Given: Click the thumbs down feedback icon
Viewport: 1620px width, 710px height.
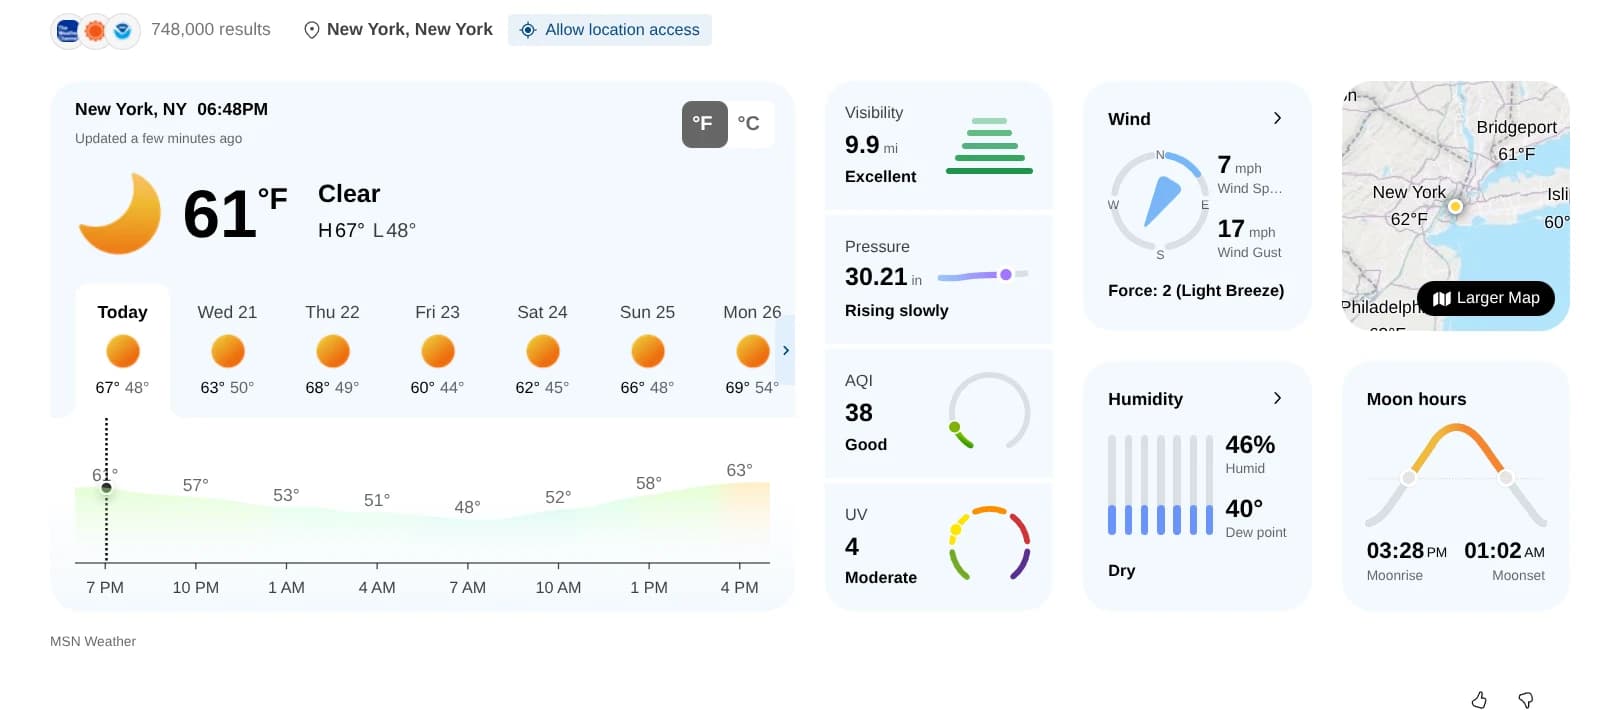Looking at the screenshot, I should pos(1526,700).
